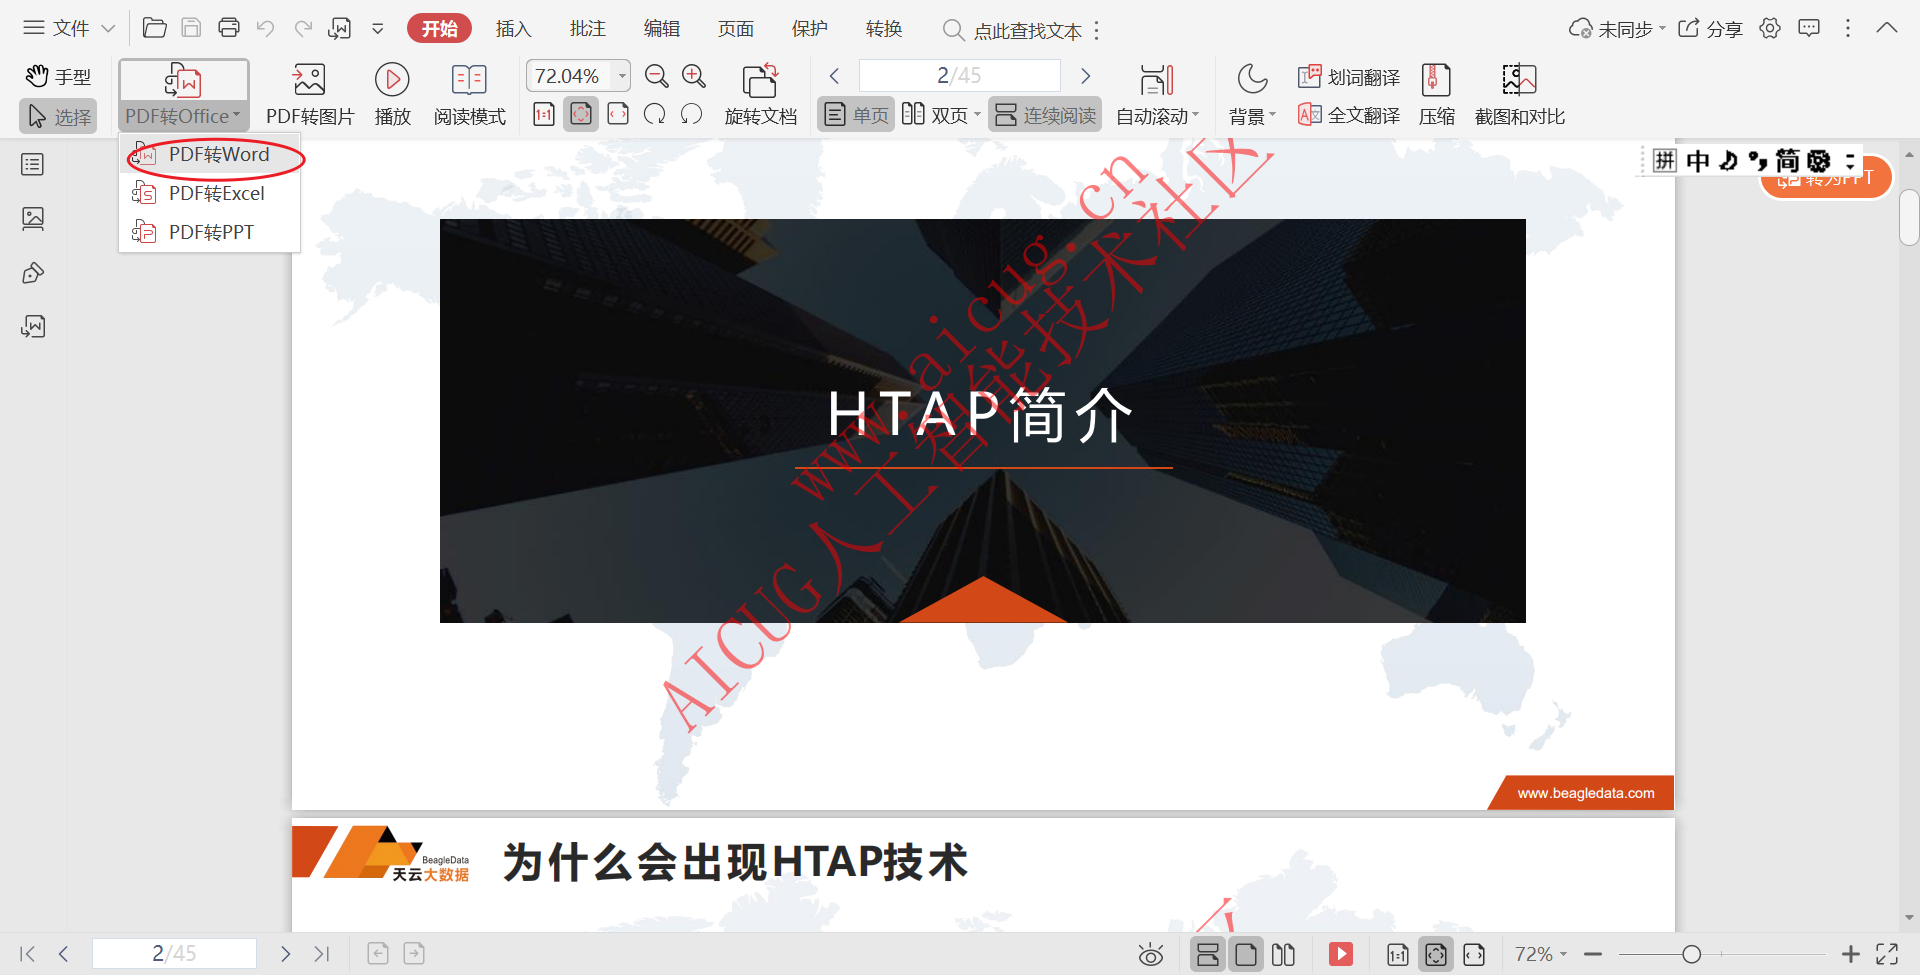Select the hand (手型) tool
The image size is (1920, 975).
pos(57,75)
